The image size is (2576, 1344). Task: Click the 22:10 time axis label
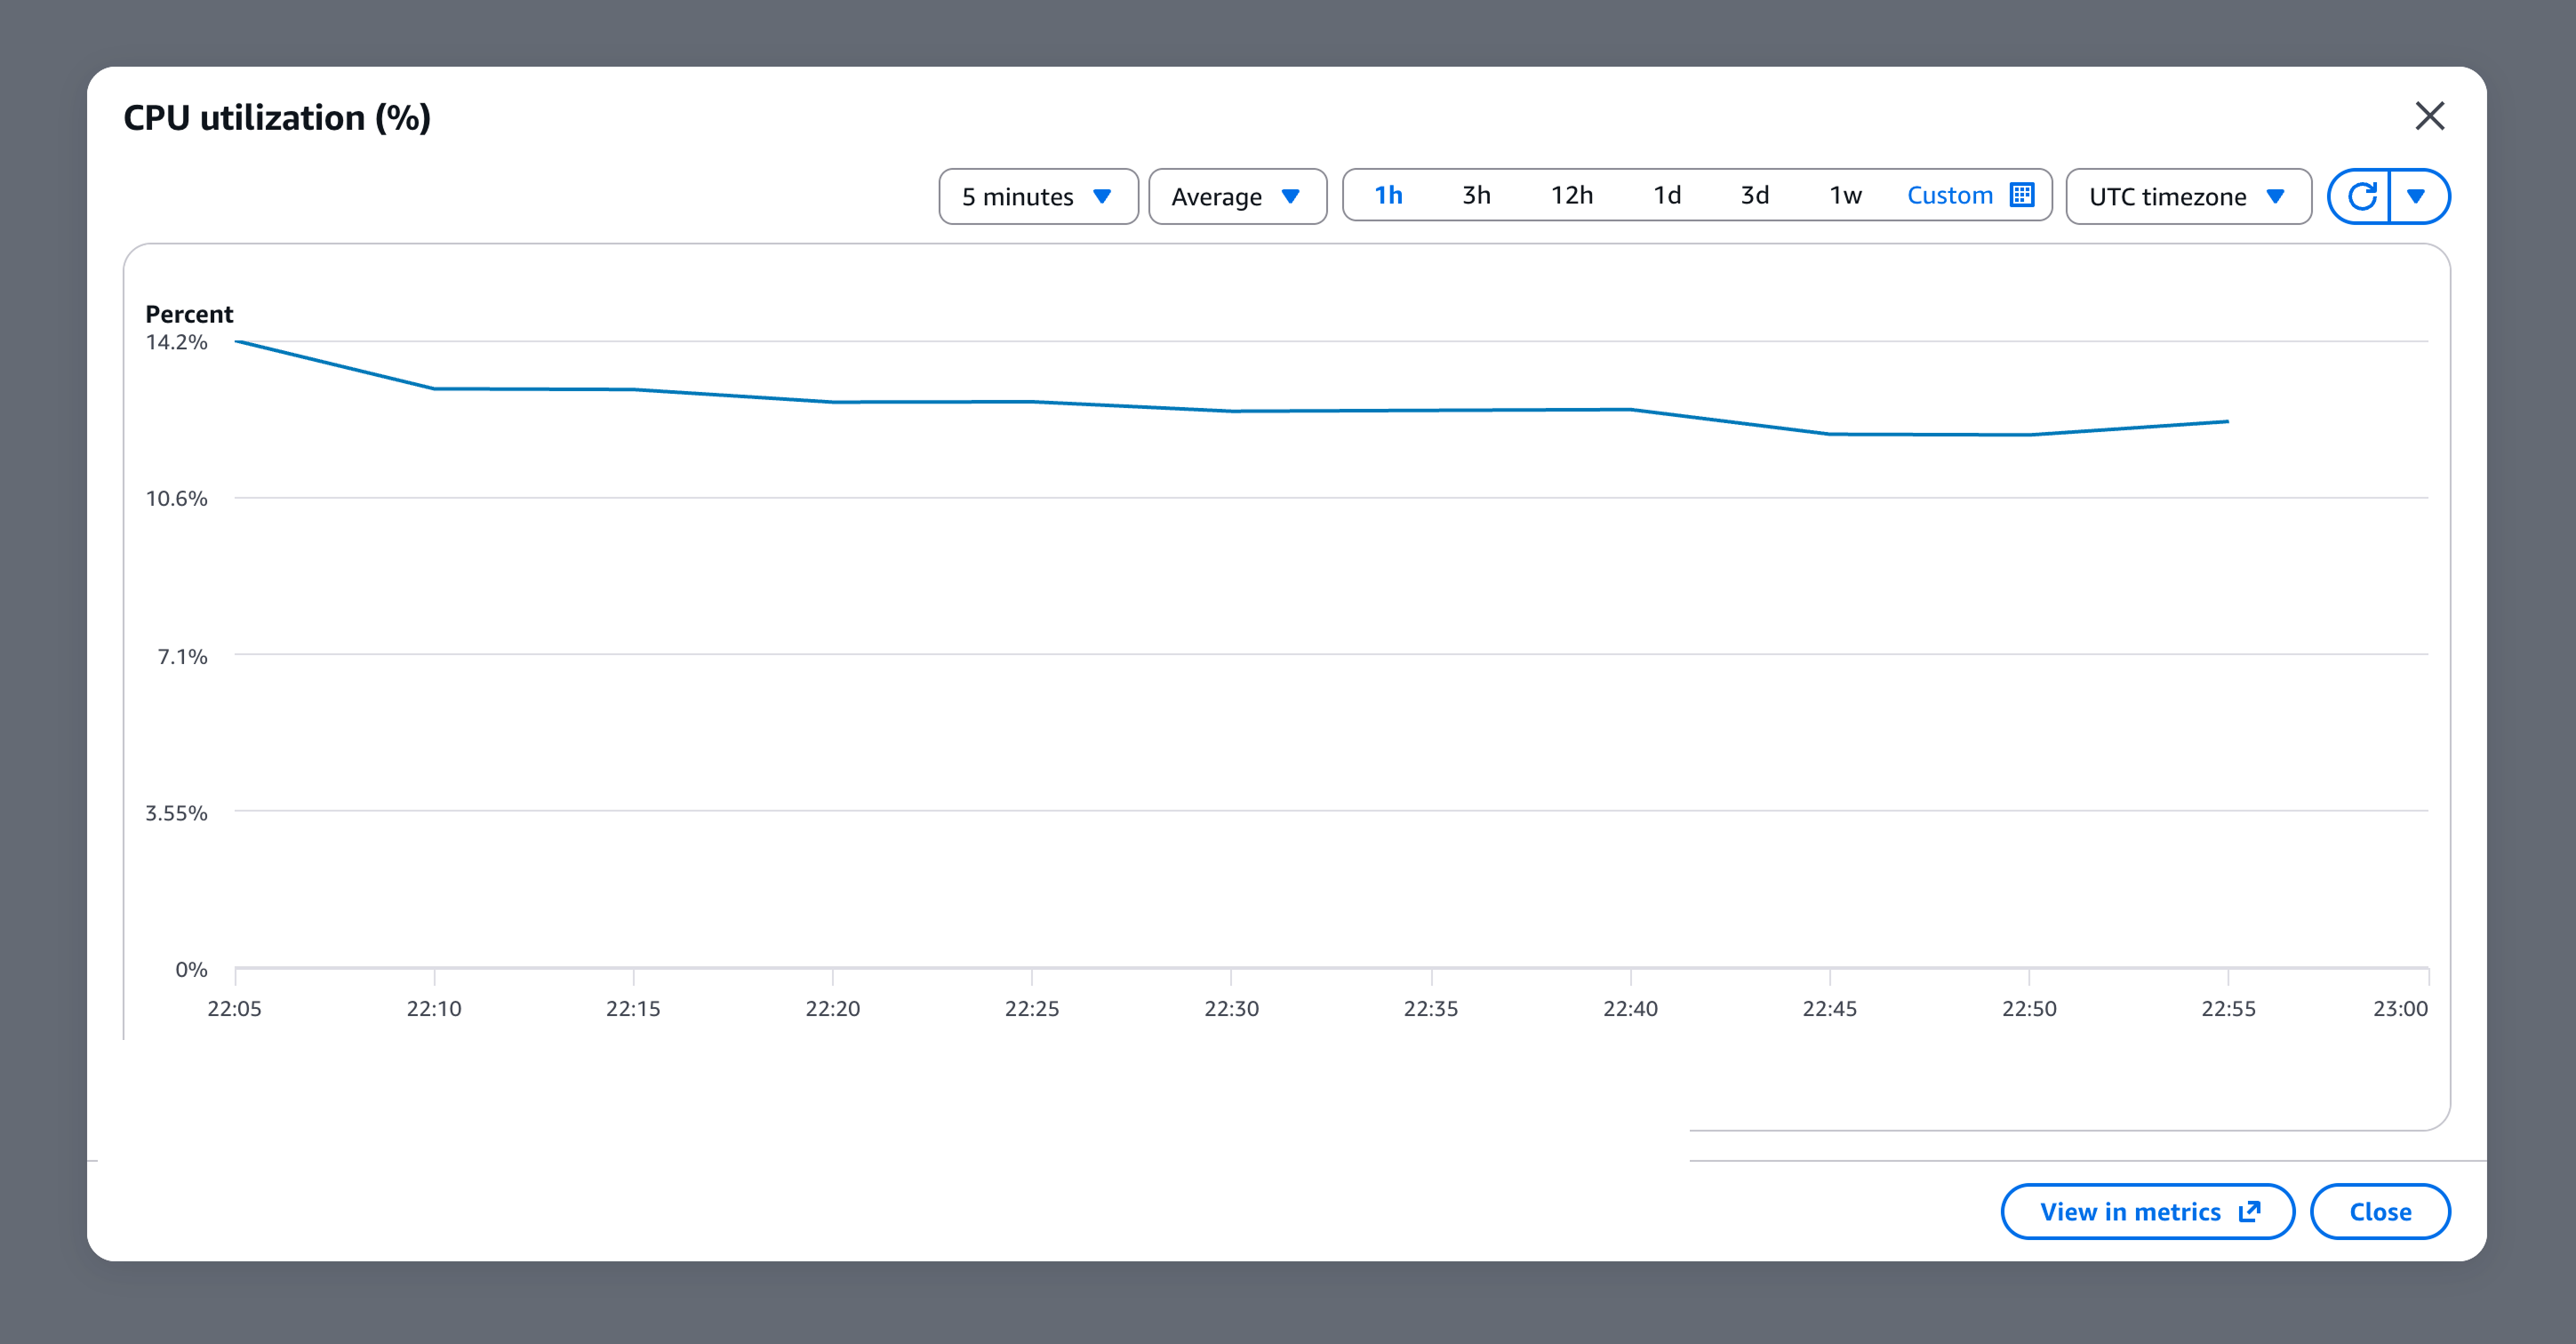click(434, 1008)
